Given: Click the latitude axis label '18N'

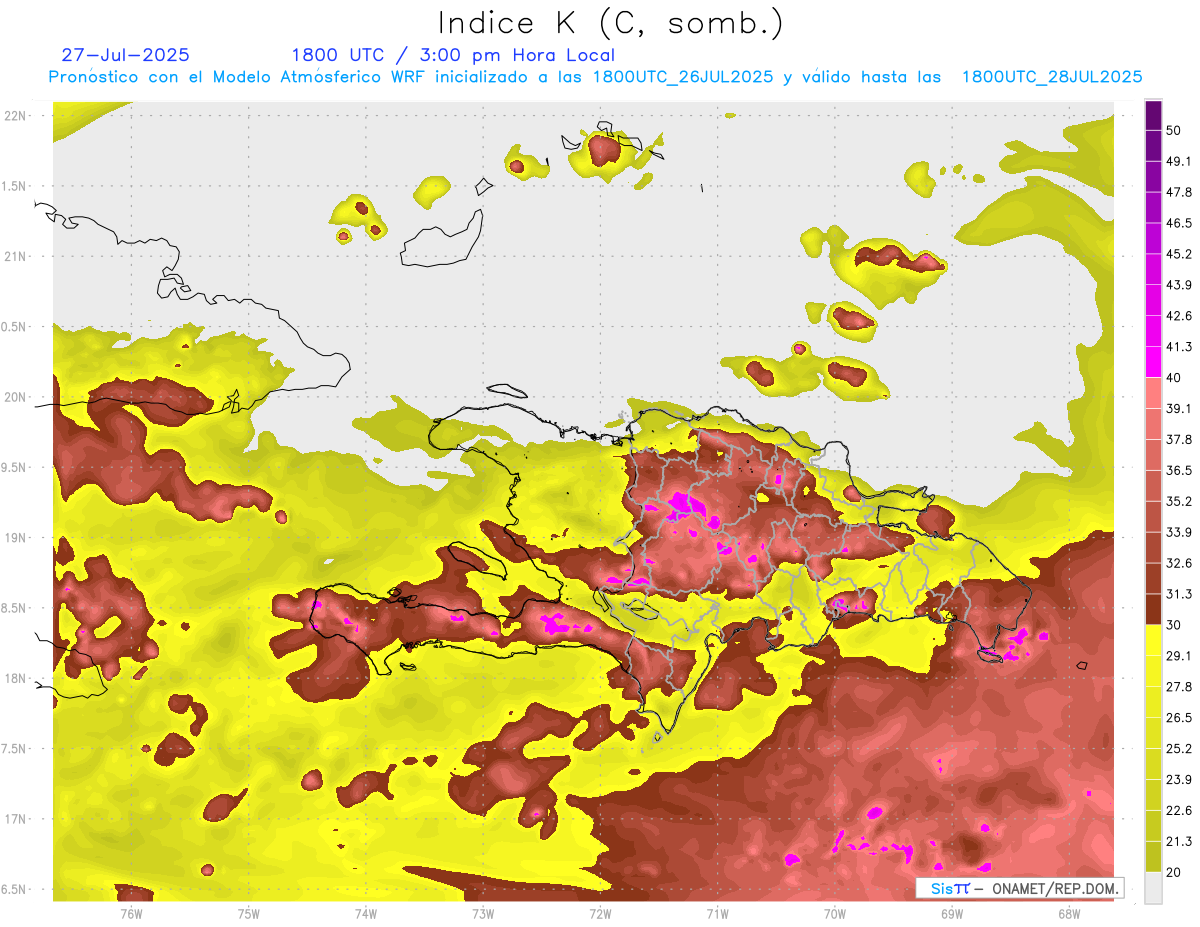Looking at the screenshot, I should point(17,679).
